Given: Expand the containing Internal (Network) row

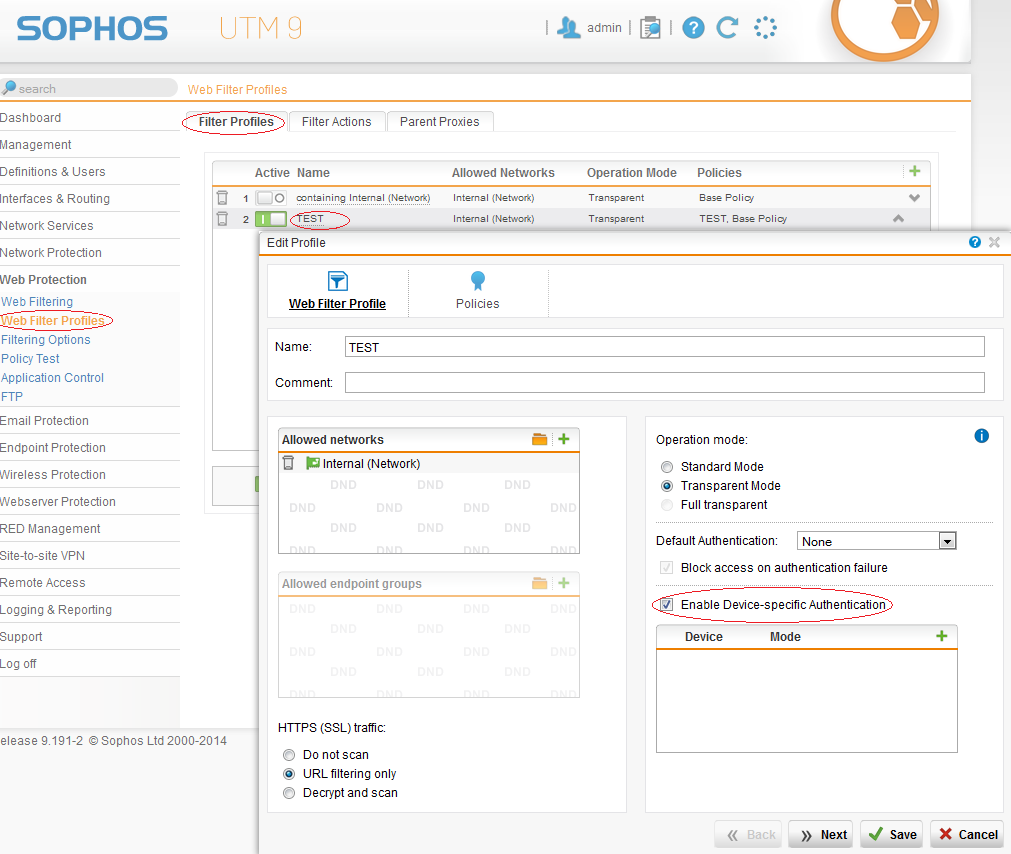Looking at the screenshot, I should tap(912, 197).
